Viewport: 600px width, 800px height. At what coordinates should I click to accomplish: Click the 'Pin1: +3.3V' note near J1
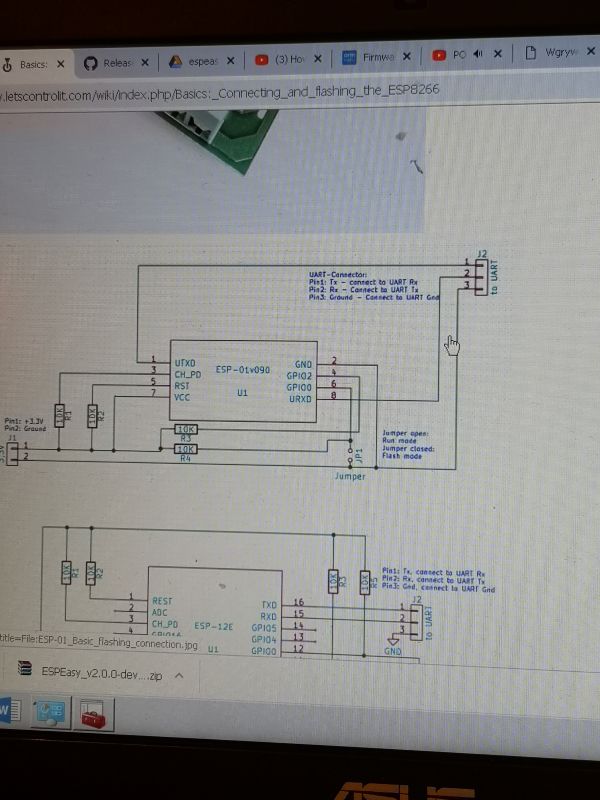[24, 421]
